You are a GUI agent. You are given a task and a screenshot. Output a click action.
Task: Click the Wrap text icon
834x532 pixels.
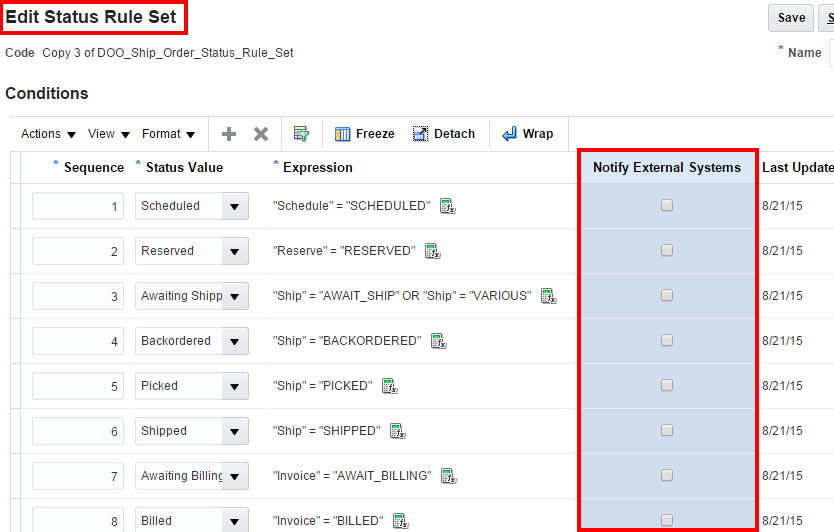click(x=510, y=134)
